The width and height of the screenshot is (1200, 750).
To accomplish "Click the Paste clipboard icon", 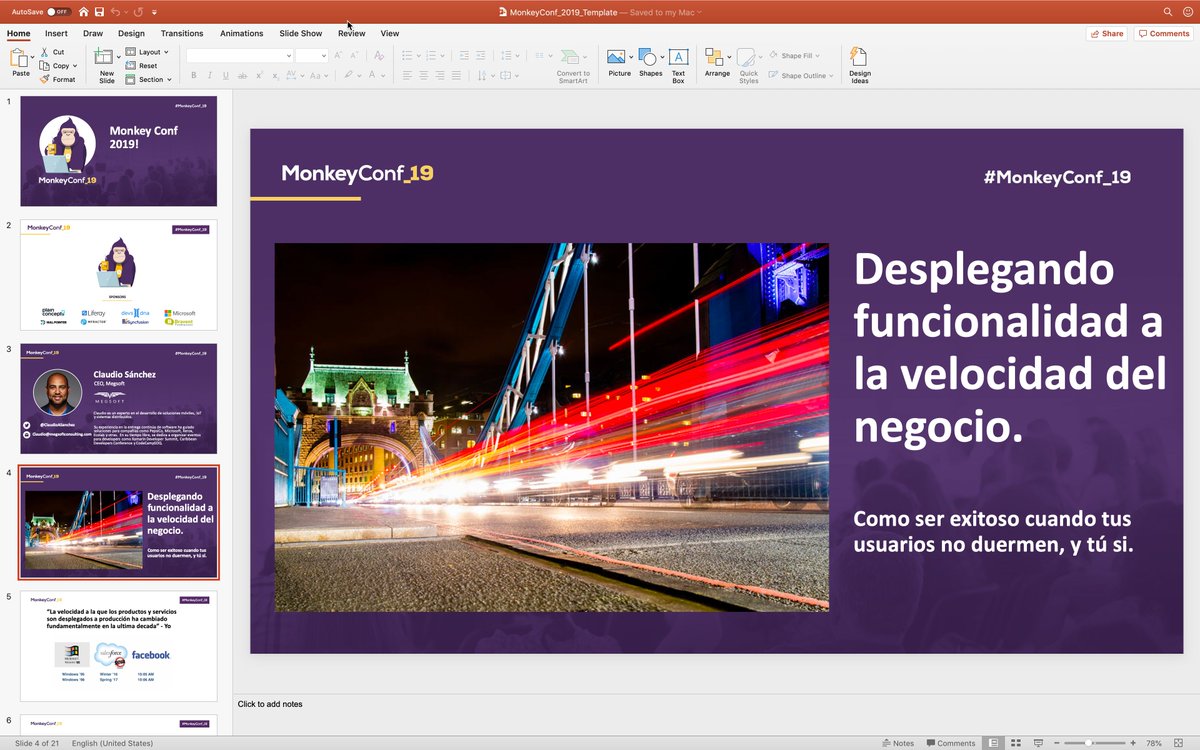I will [20, 57].
